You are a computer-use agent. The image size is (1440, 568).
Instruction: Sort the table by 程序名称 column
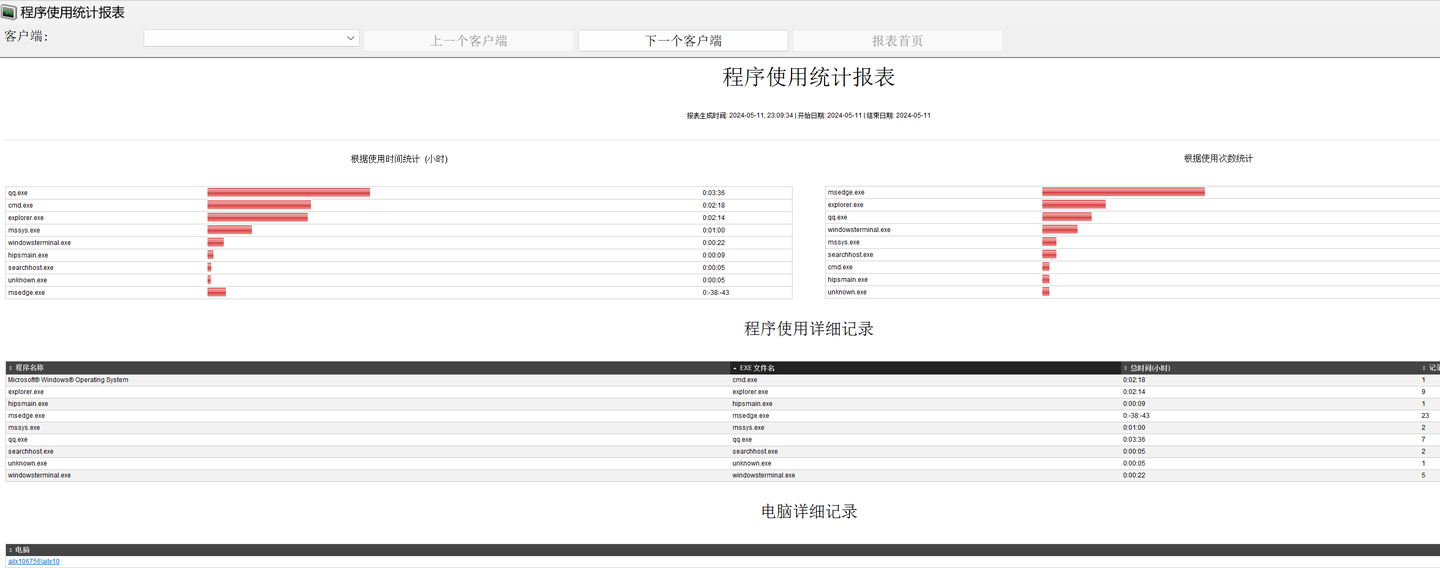[368, 368]
